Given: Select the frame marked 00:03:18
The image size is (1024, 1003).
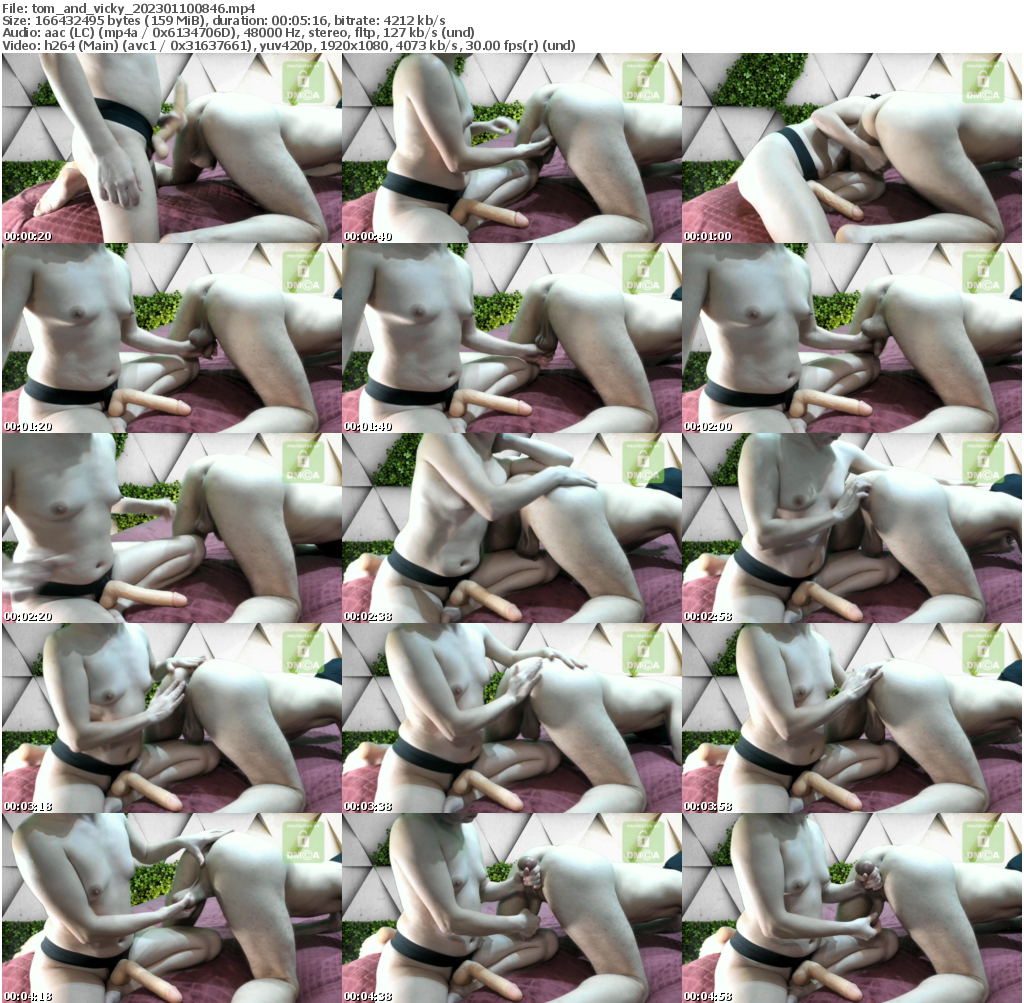Looking at the screenshot, I should (x=171, y=718).
